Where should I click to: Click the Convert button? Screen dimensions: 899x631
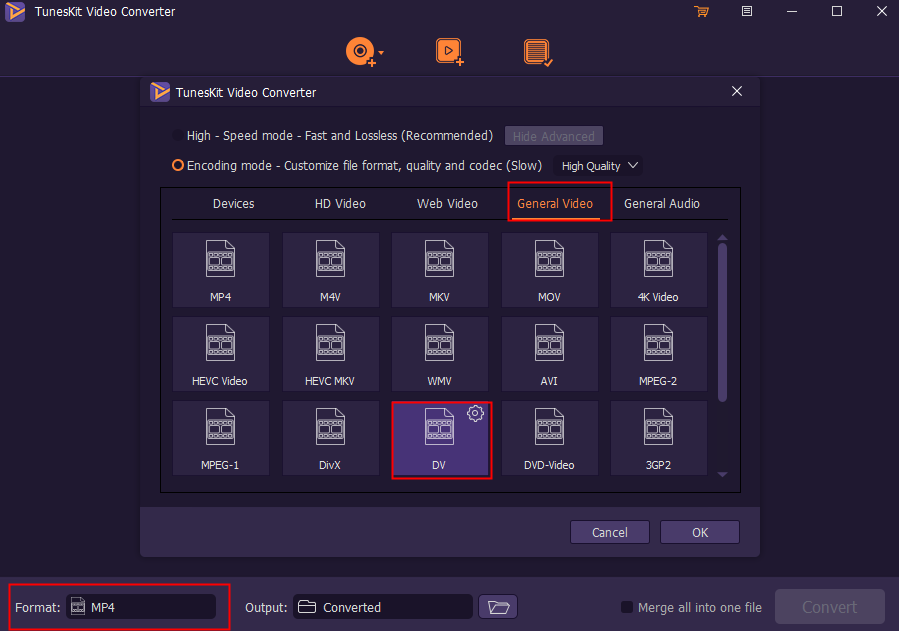click(x=830, y=607)
